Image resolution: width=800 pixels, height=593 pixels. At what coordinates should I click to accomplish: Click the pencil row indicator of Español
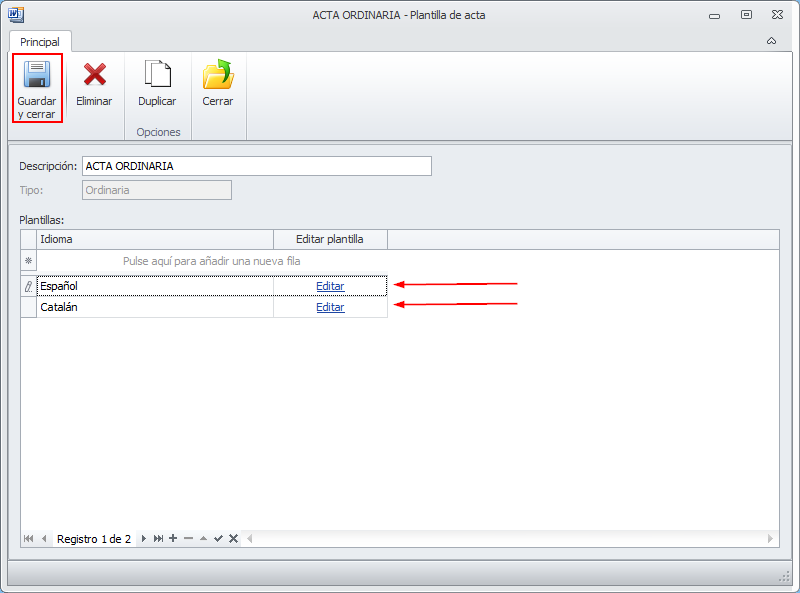29,286
